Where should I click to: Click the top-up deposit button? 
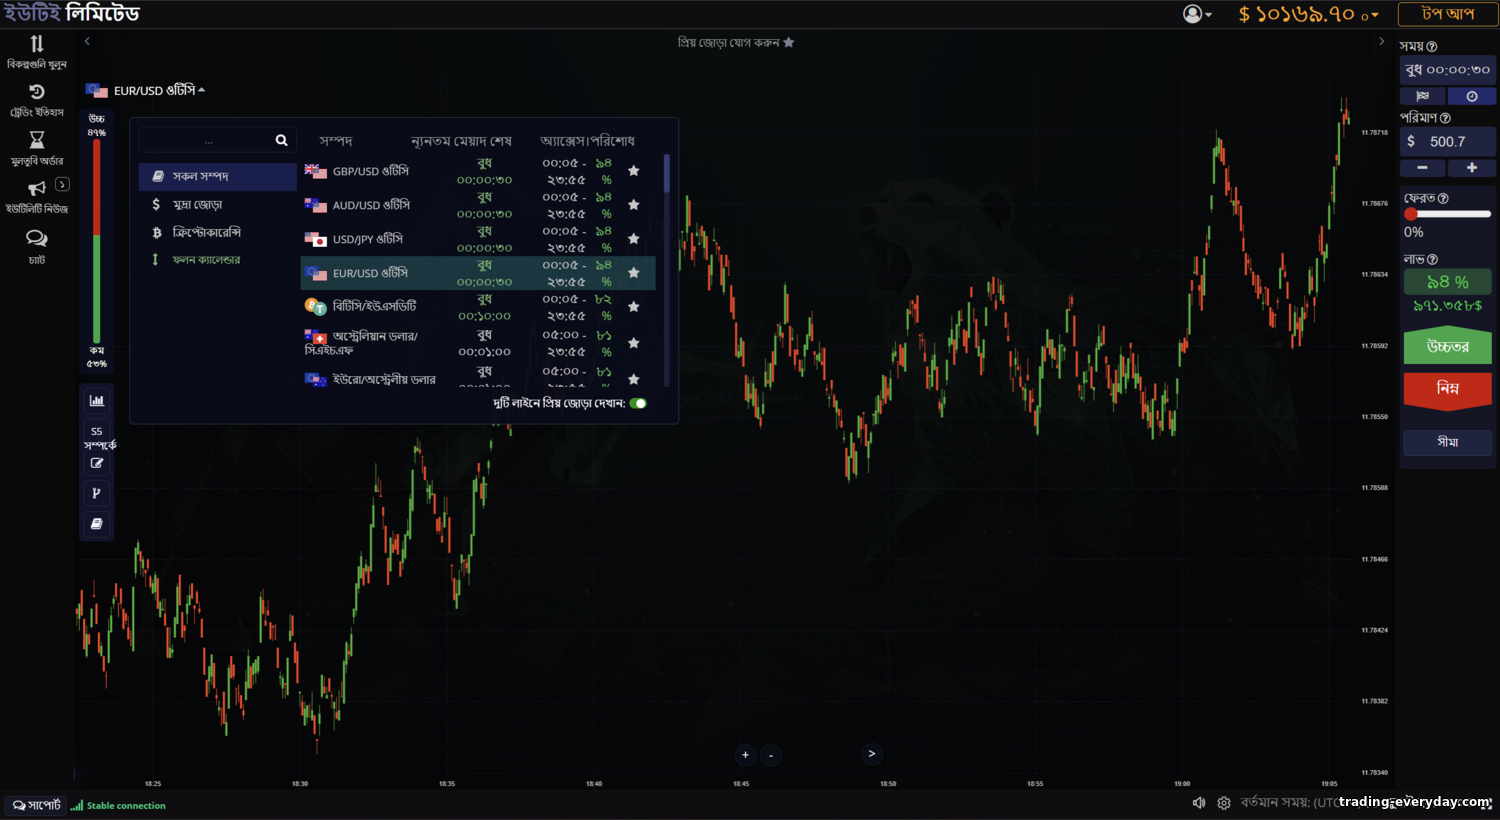point(1447,14)
